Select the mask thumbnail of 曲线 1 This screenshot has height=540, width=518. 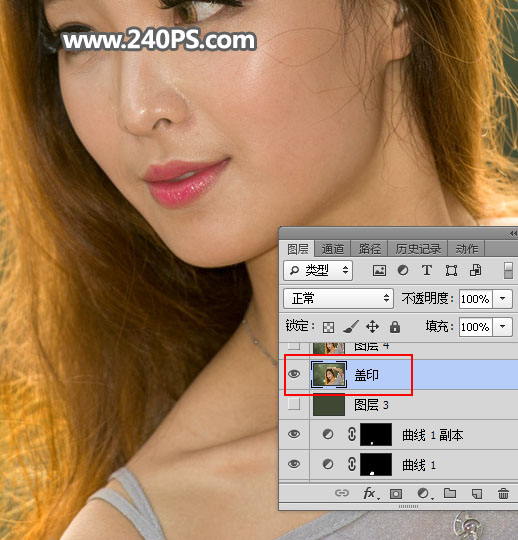click(x=376, y=464)
